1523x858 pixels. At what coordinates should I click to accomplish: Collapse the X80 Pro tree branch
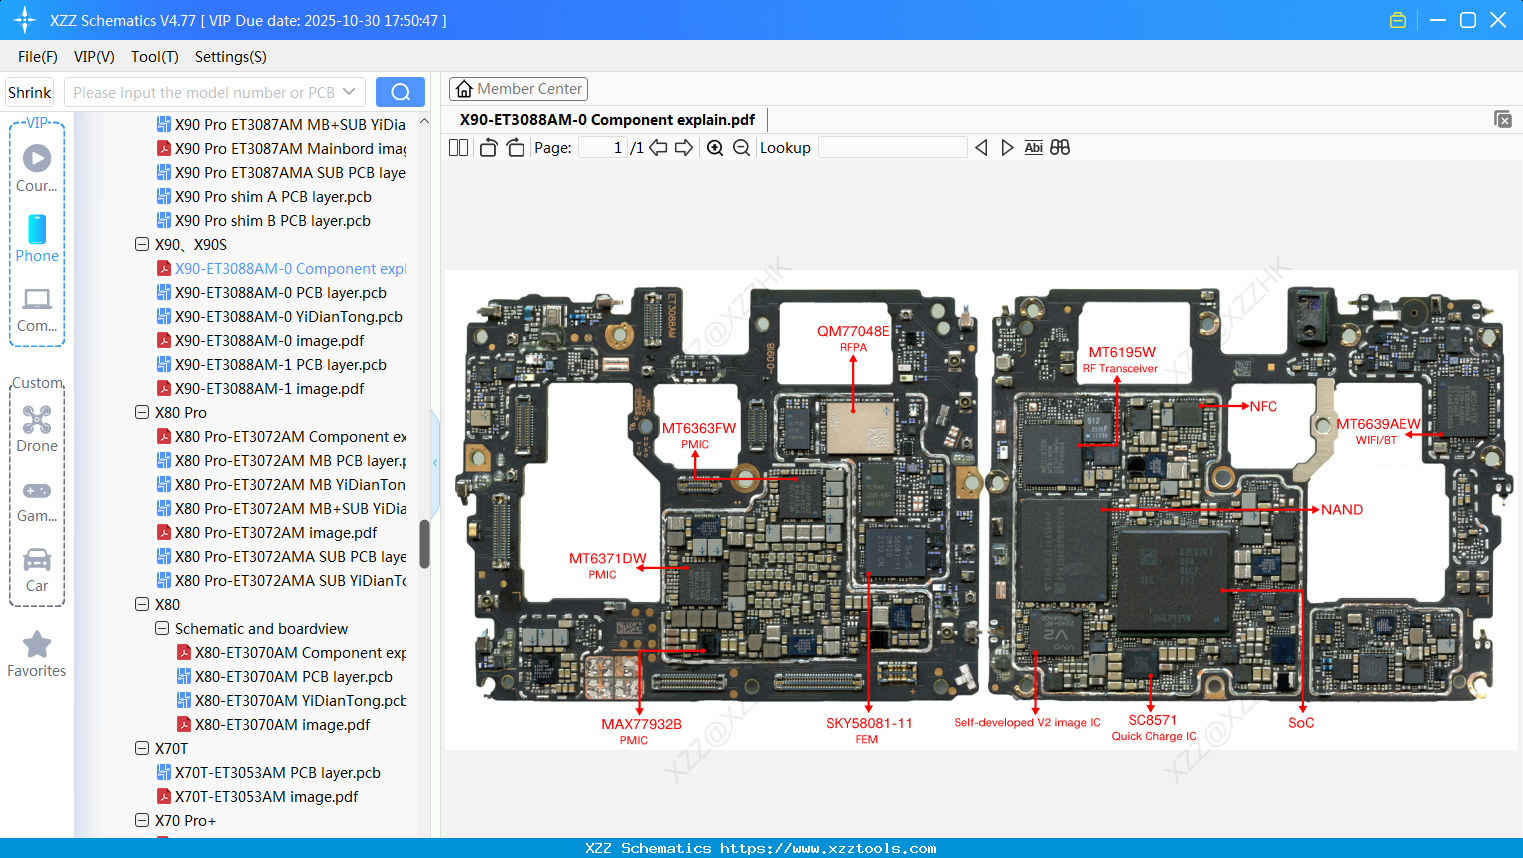[142, 412]
